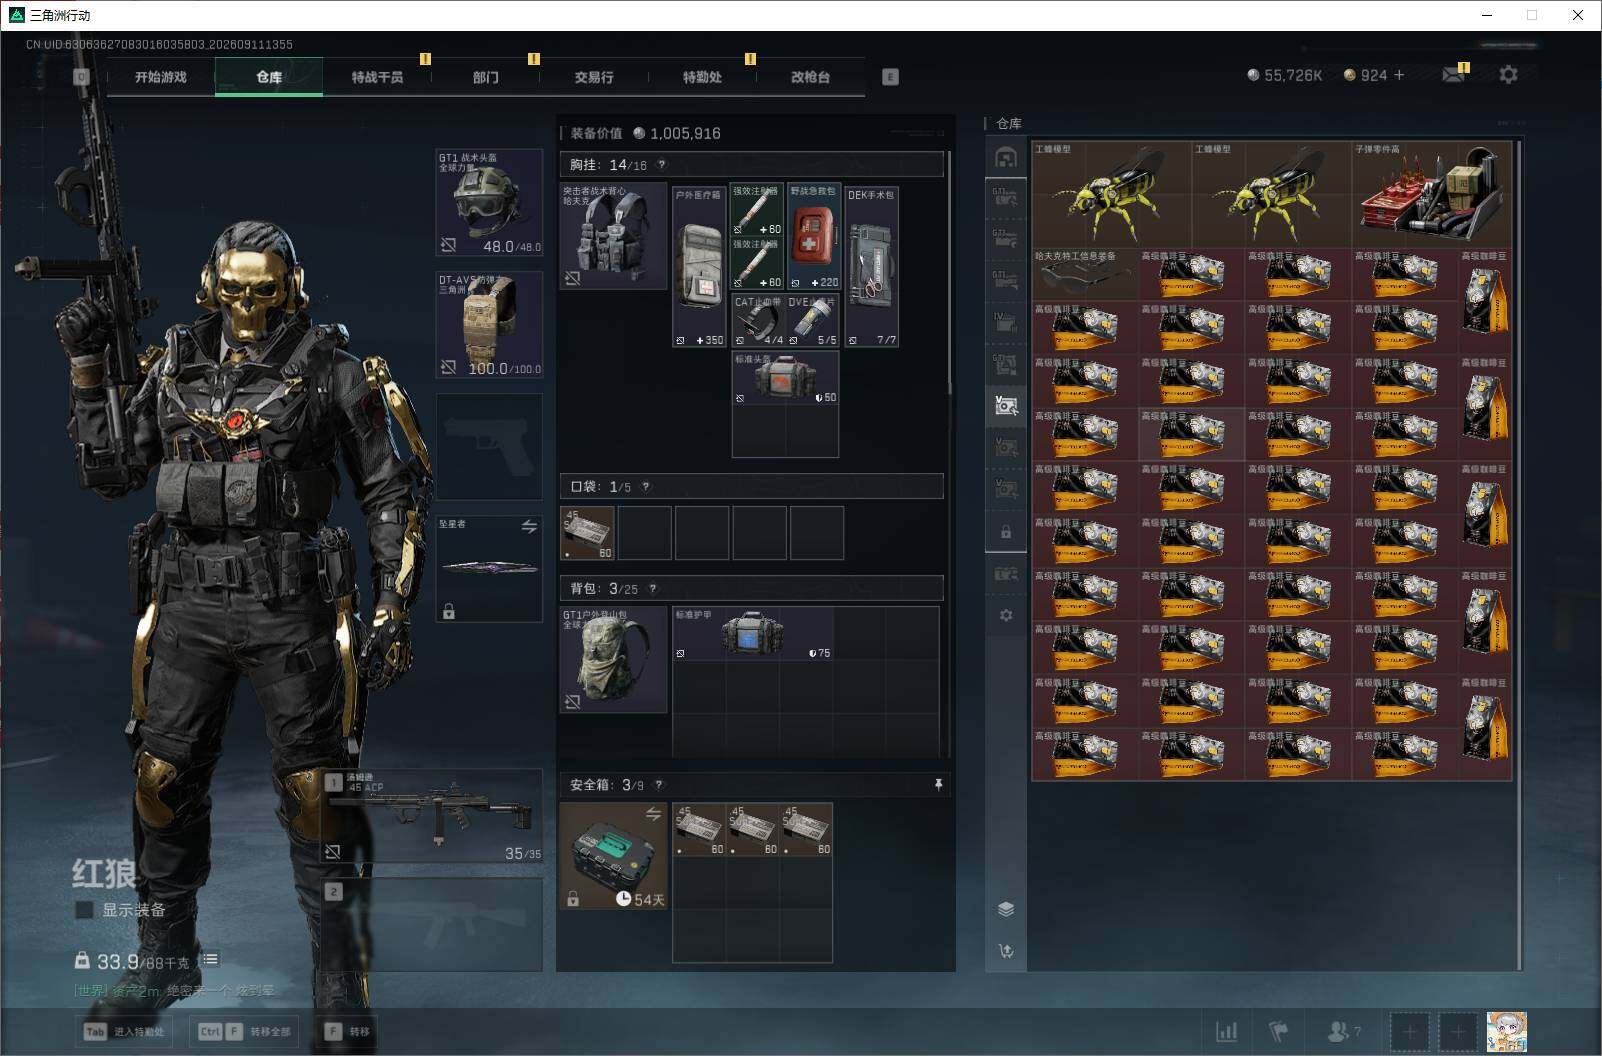Click the Ctrl F 转移全部 button
The image size is (1602, 1056).
coord(245,1031)
